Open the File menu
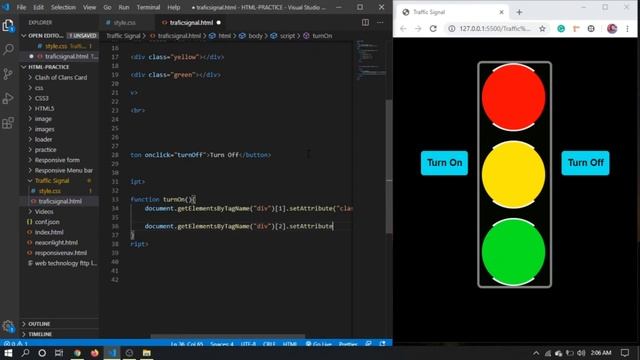Image resolution: width=640 pixels, height=360 pixels. (21, 7)
